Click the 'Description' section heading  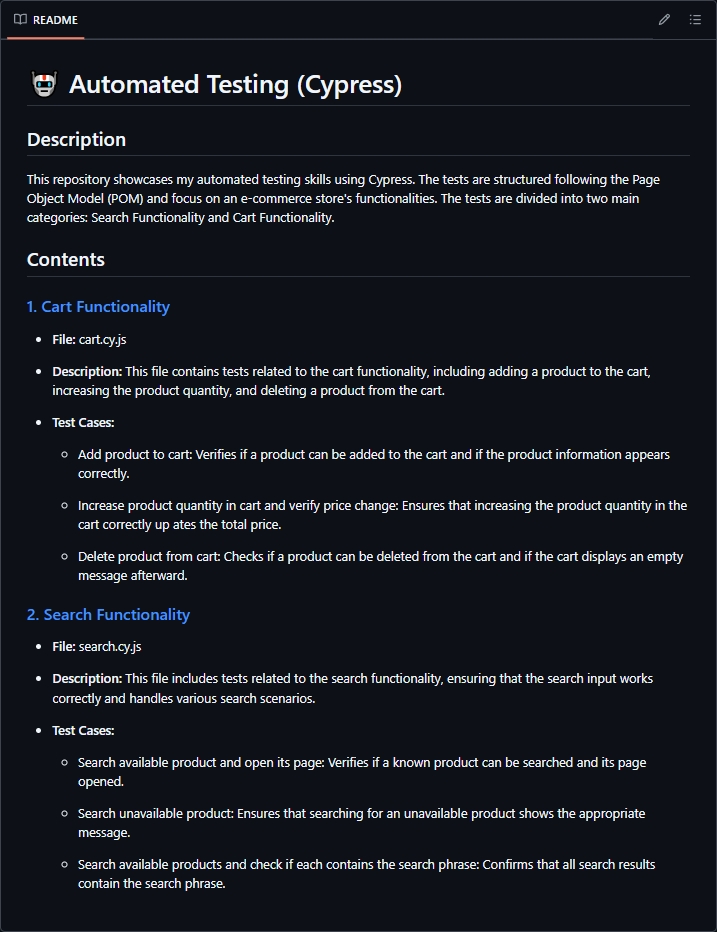point(76,140)
